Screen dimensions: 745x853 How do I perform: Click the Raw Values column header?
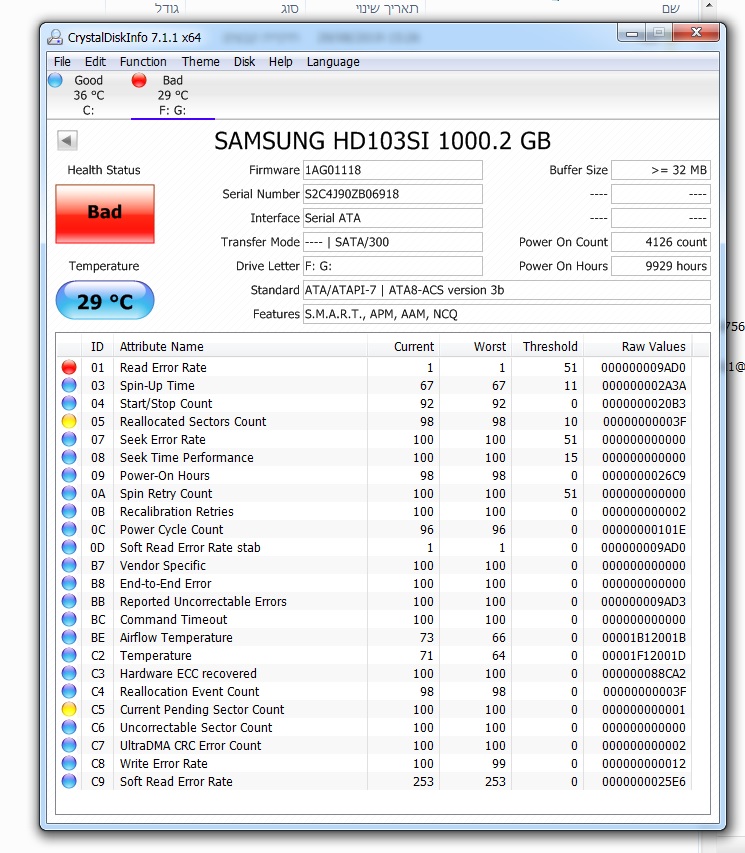[x=637, y=347]
